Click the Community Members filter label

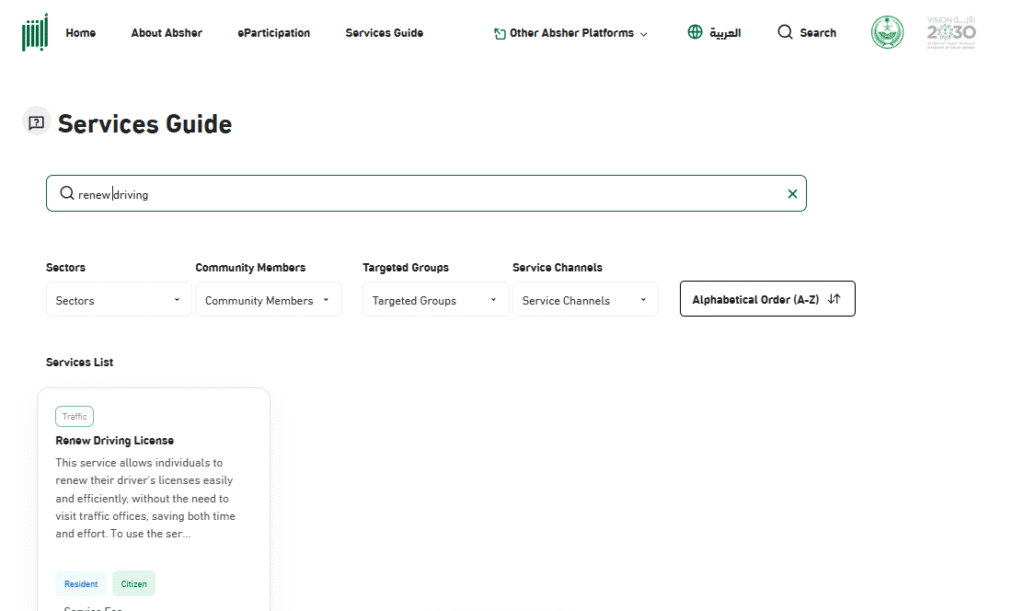pos(250,268)
